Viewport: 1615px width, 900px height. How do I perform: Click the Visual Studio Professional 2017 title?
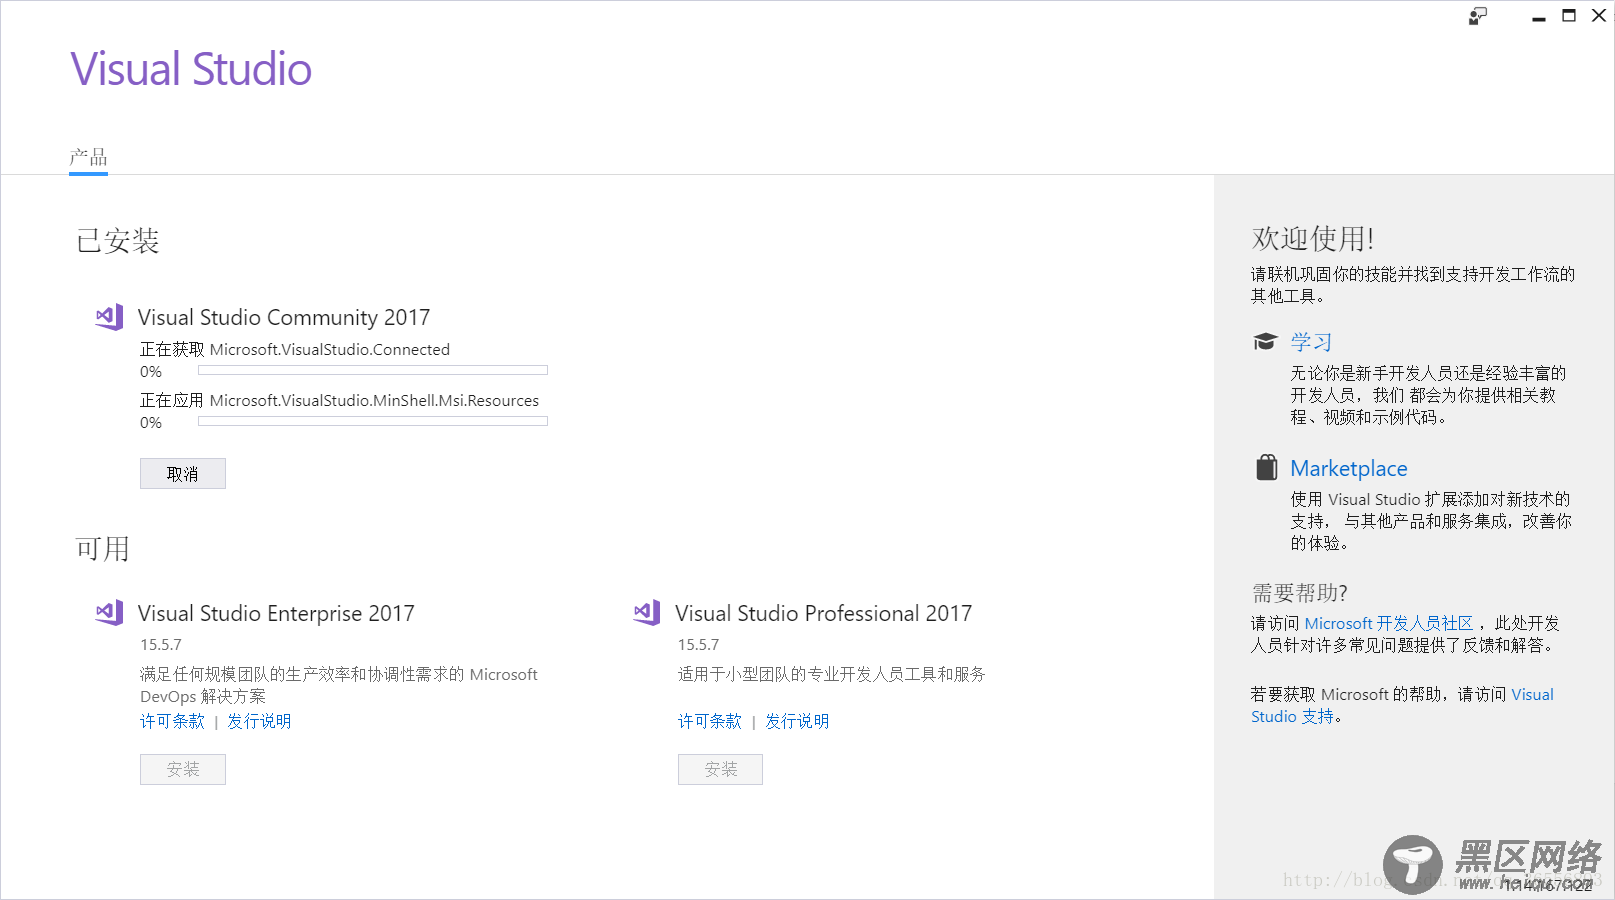824,613
